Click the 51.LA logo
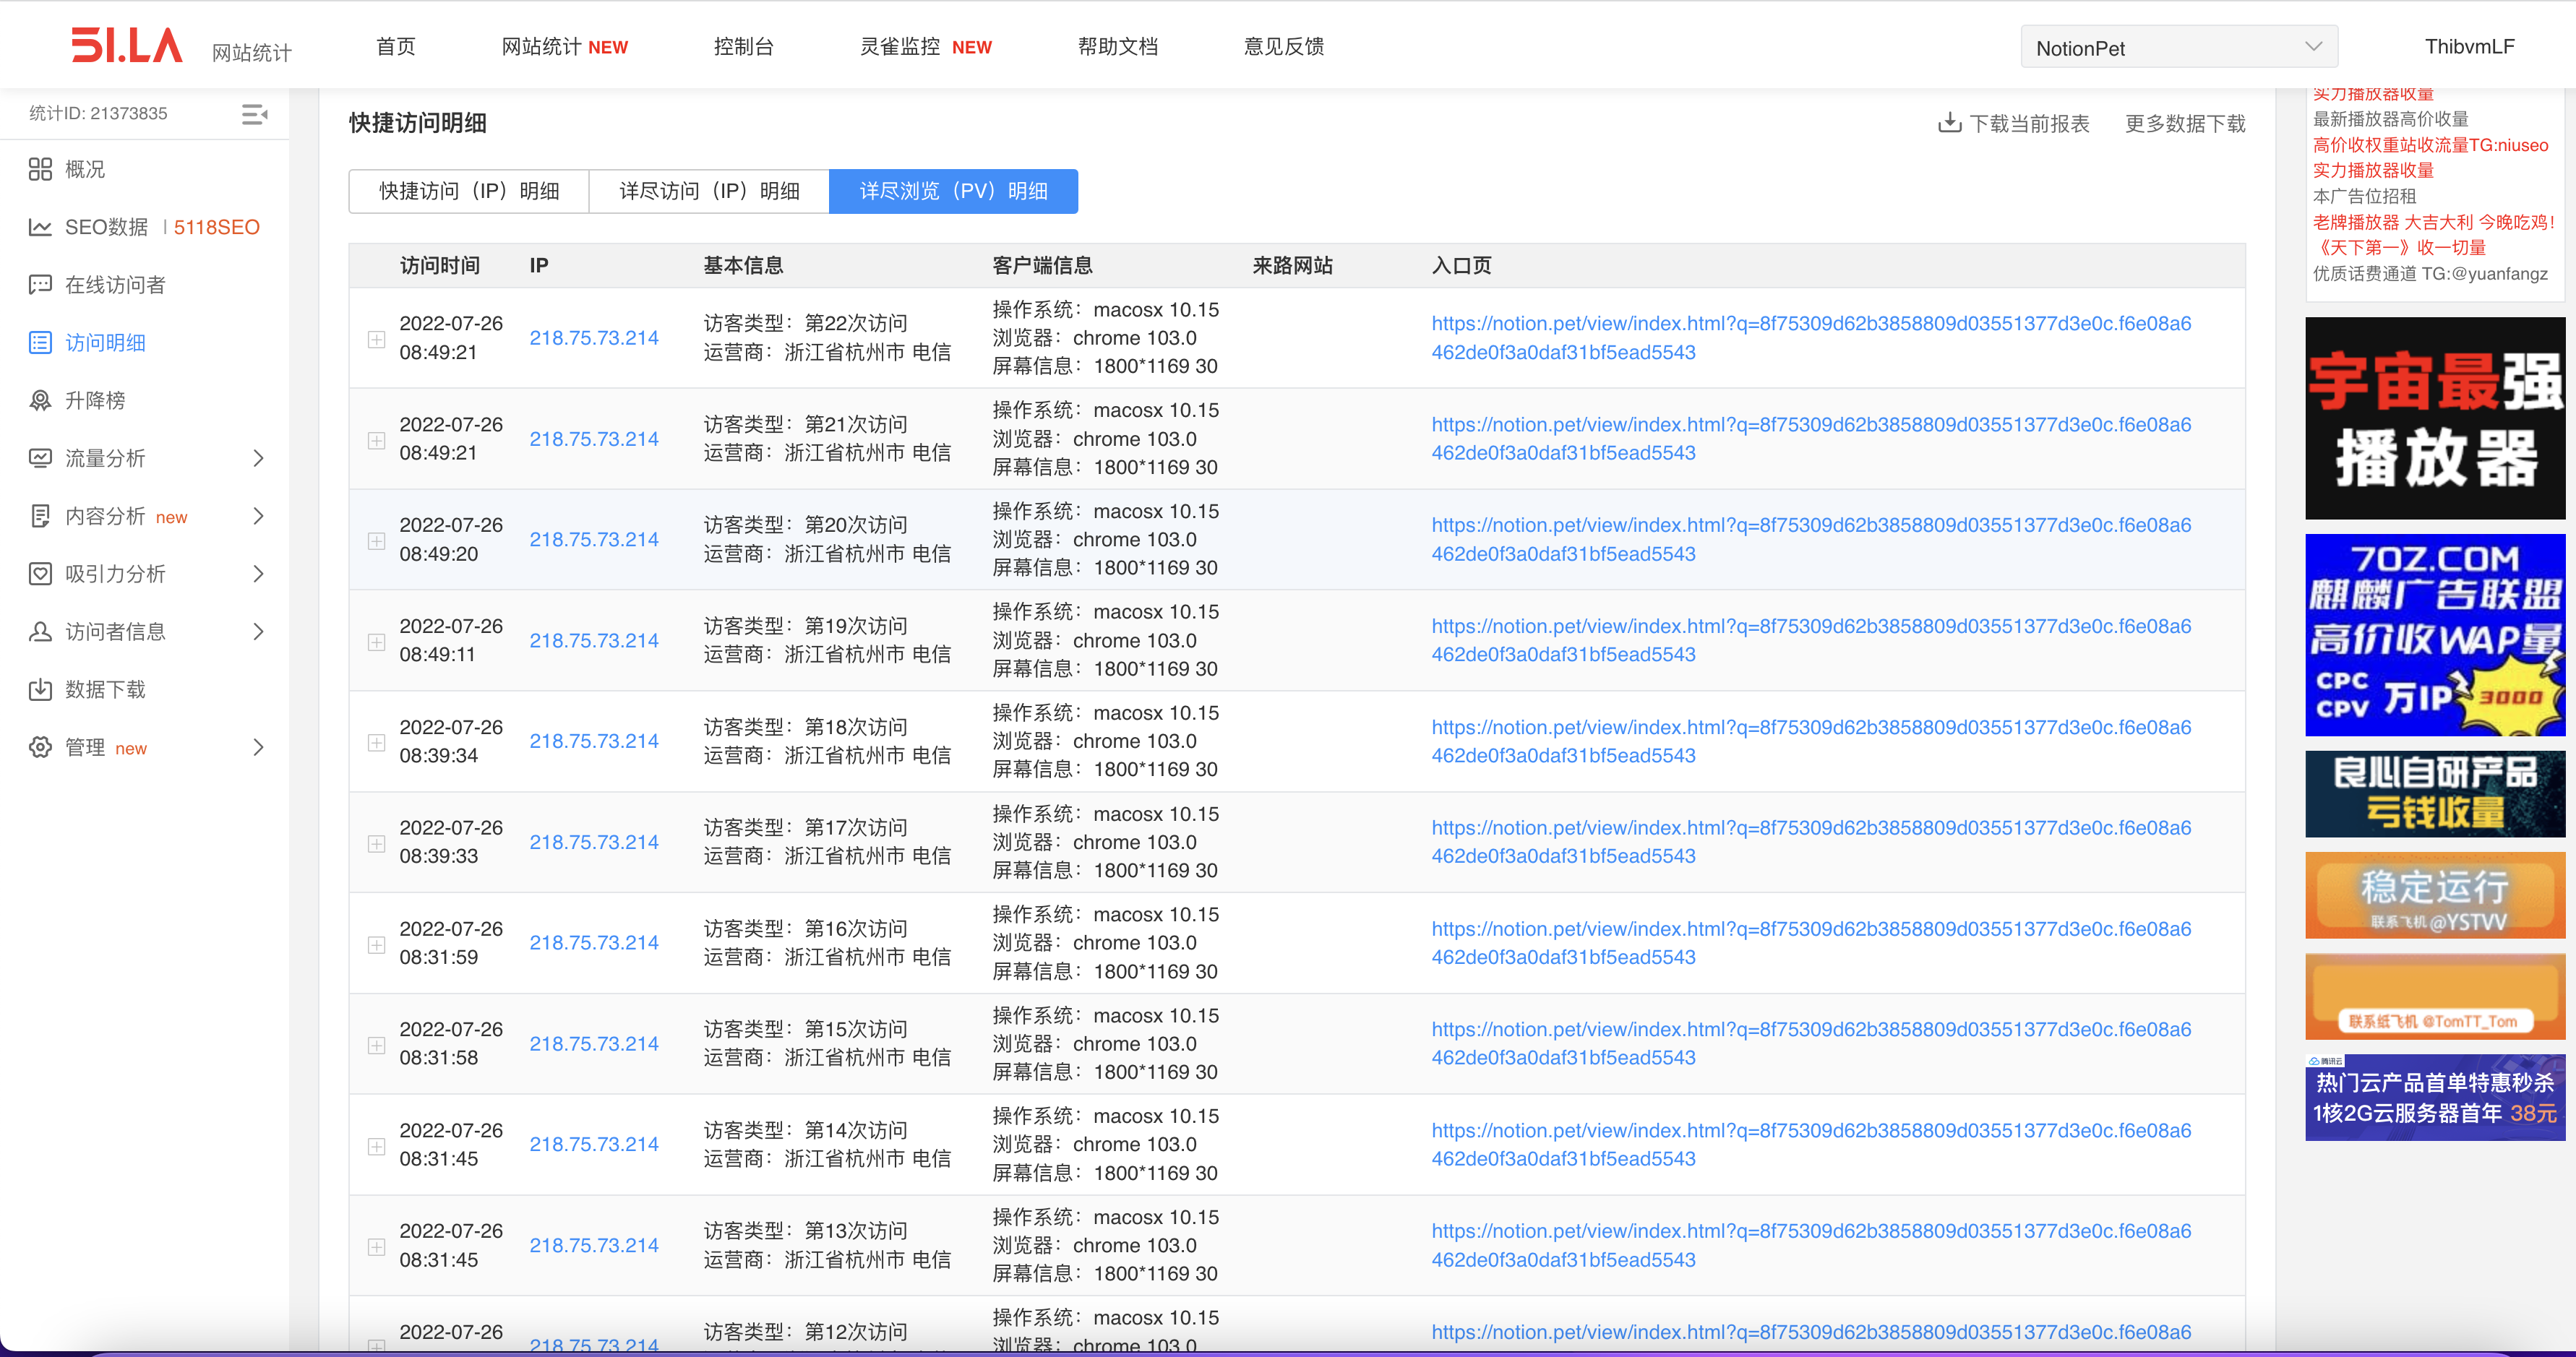This screenshot has width=2576, height=1357. click(127, 46)
